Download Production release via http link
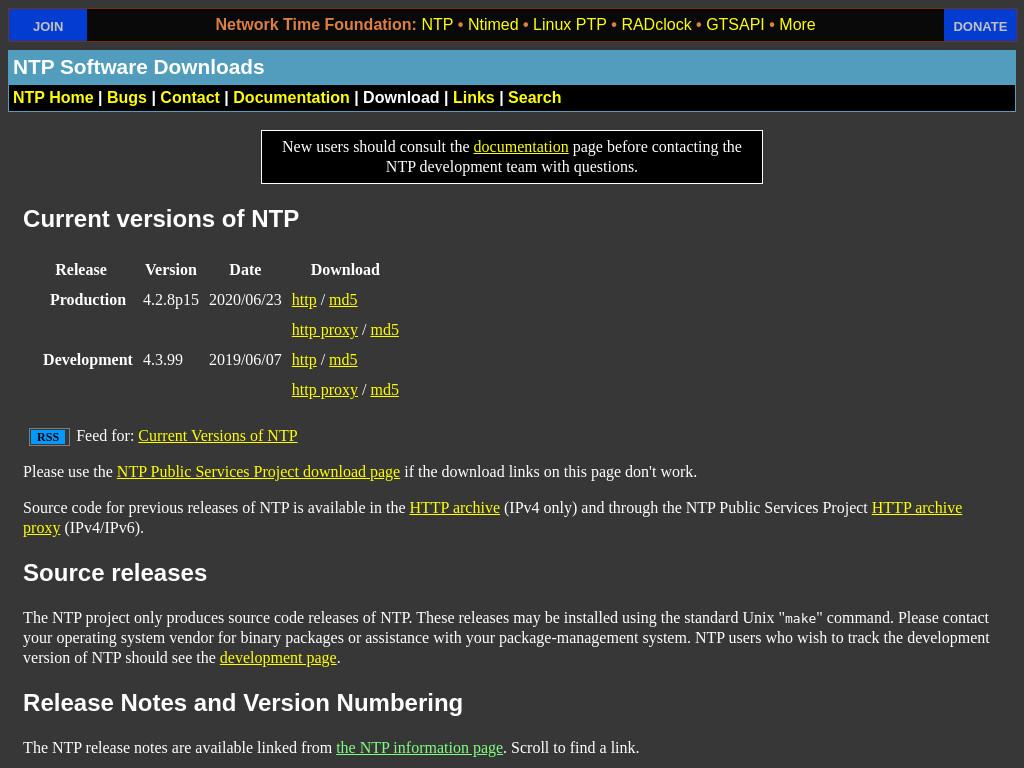The image size is (1024, 768). [x=304, y=300]
